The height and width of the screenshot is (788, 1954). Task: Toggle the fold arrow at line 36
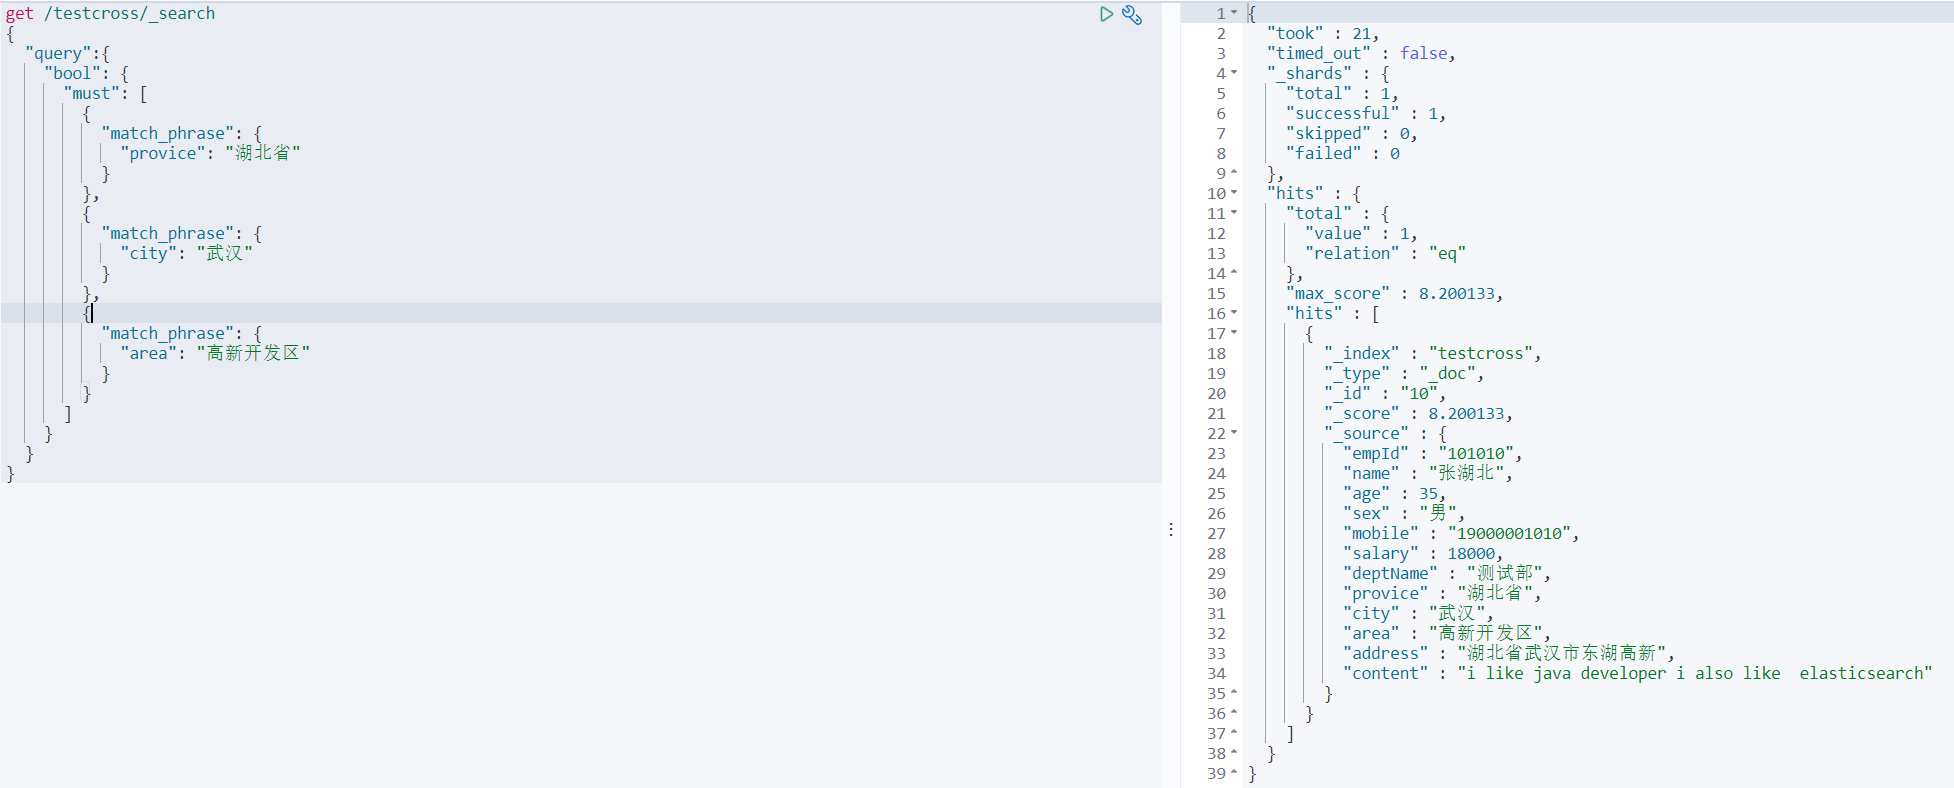coord(1234,713)
